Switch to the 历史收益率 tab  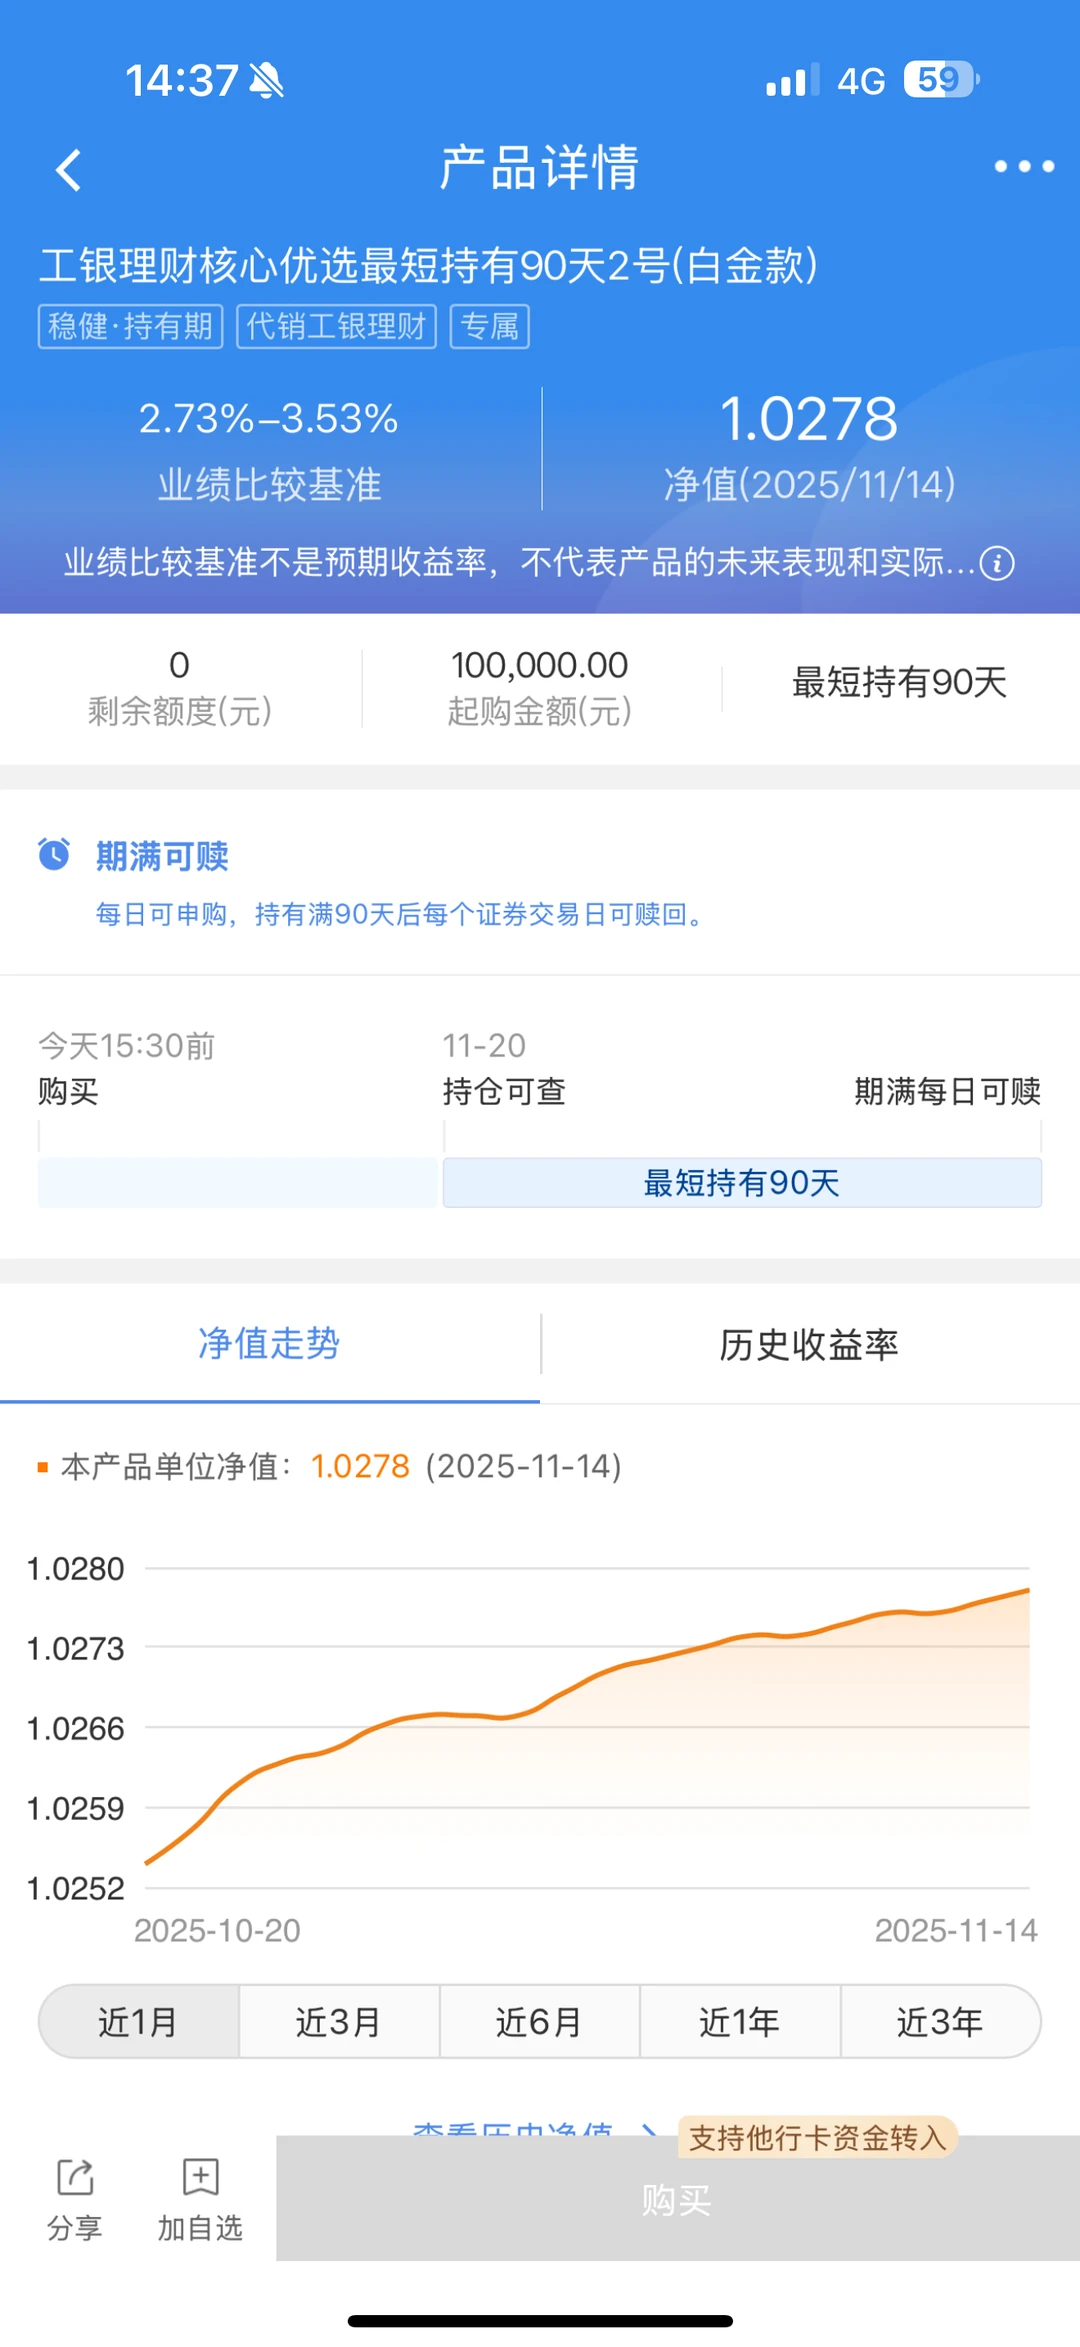(809, 1345)
